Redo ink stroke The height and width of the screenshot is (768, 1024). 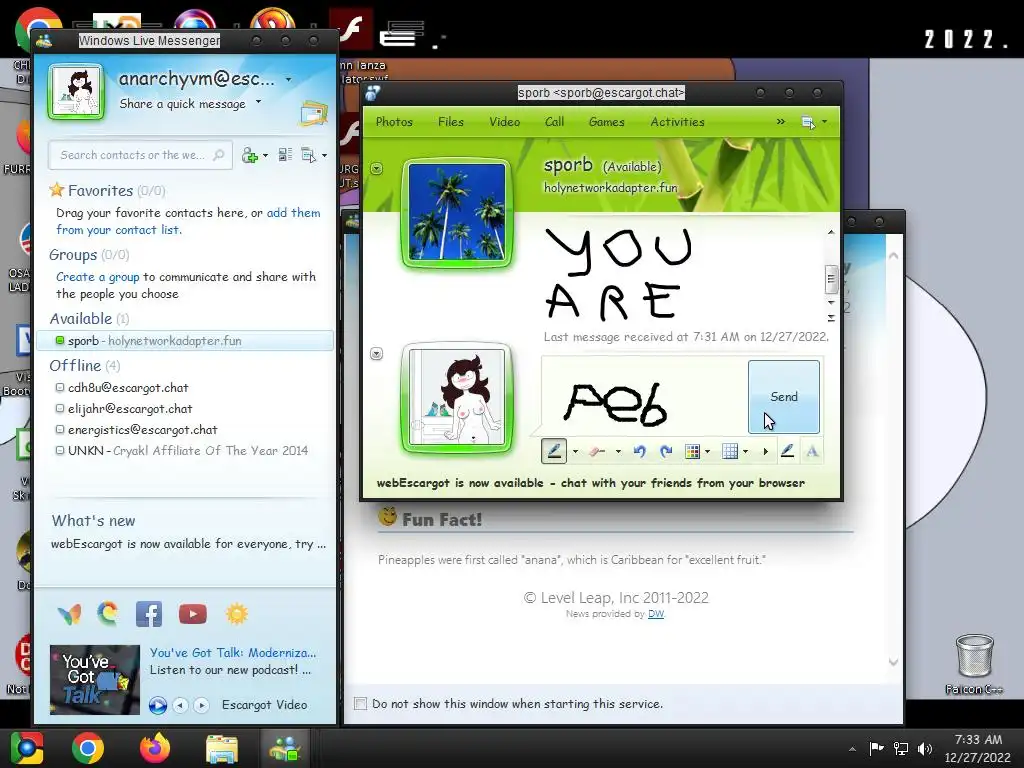666,451
